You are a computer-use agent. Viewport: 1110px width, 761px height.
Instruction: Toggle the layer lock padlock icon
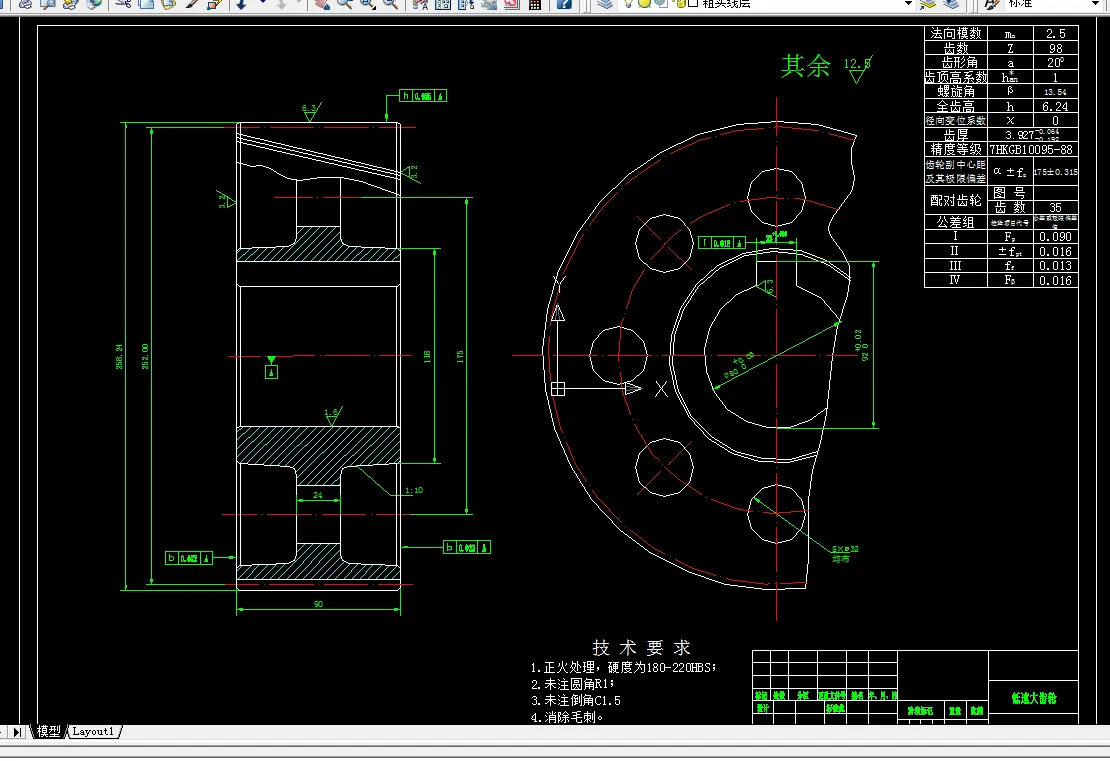point(681,4)
